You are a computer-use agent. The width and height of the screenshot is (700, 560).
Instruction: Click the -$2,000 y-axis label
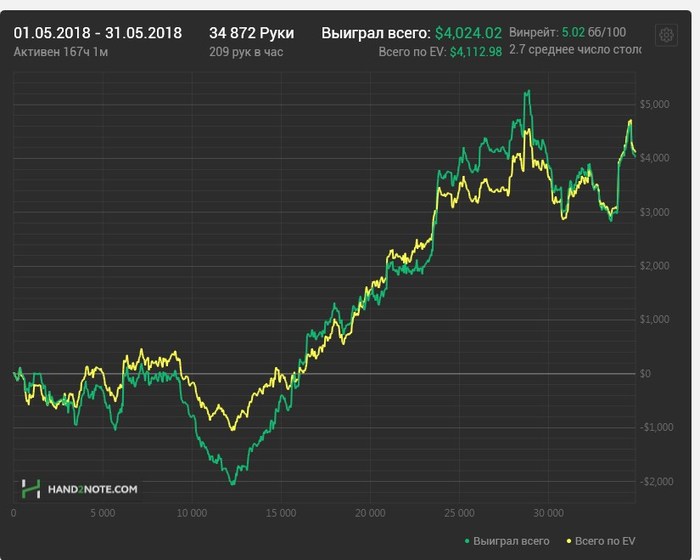coord(656,481)
